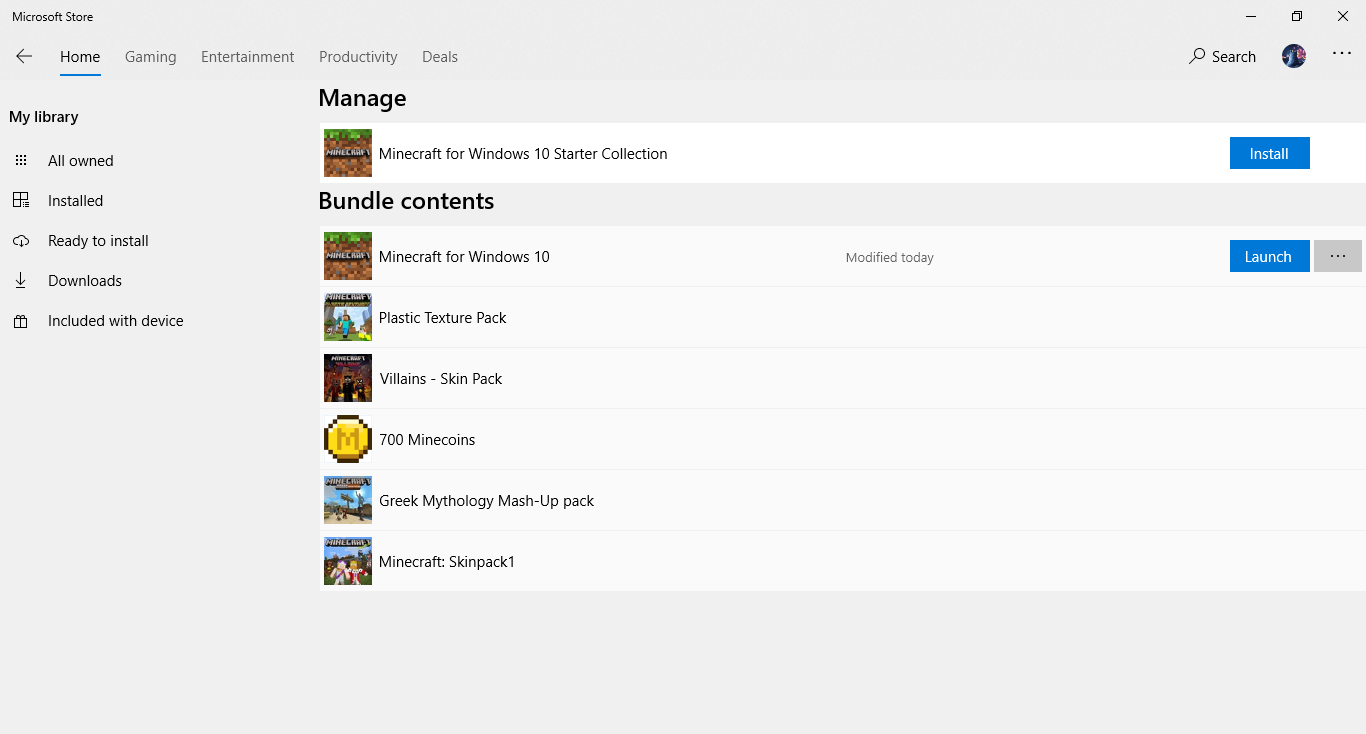Click Minecraft for Windows 10 bundle thumbnail
Image resolution: width=1366 pixels, height=734 pixels.
tap(348, 256)
